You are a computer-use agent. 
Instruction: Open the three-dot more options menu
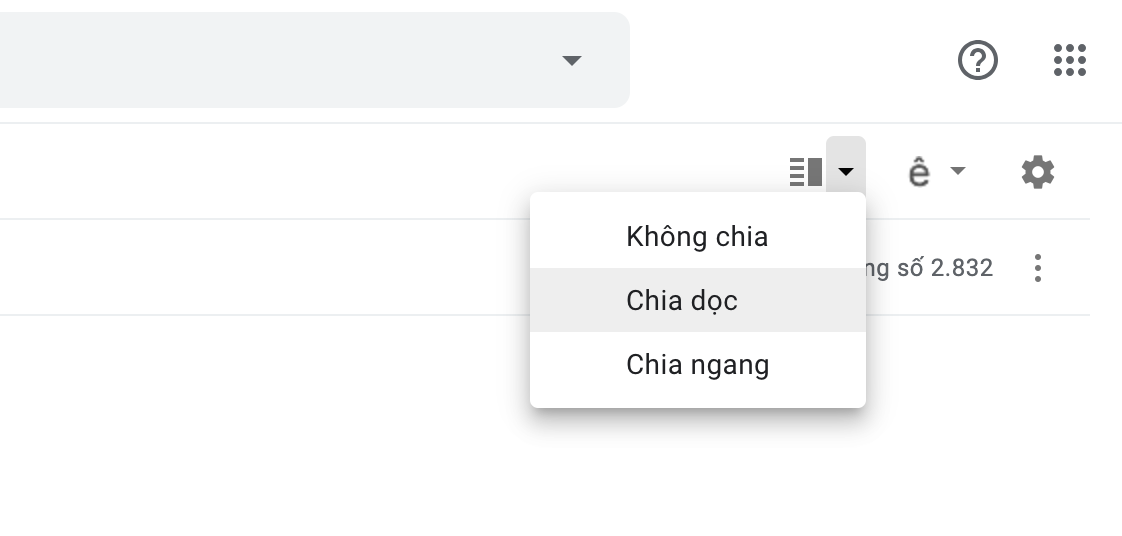click(x=1037, y=268)
